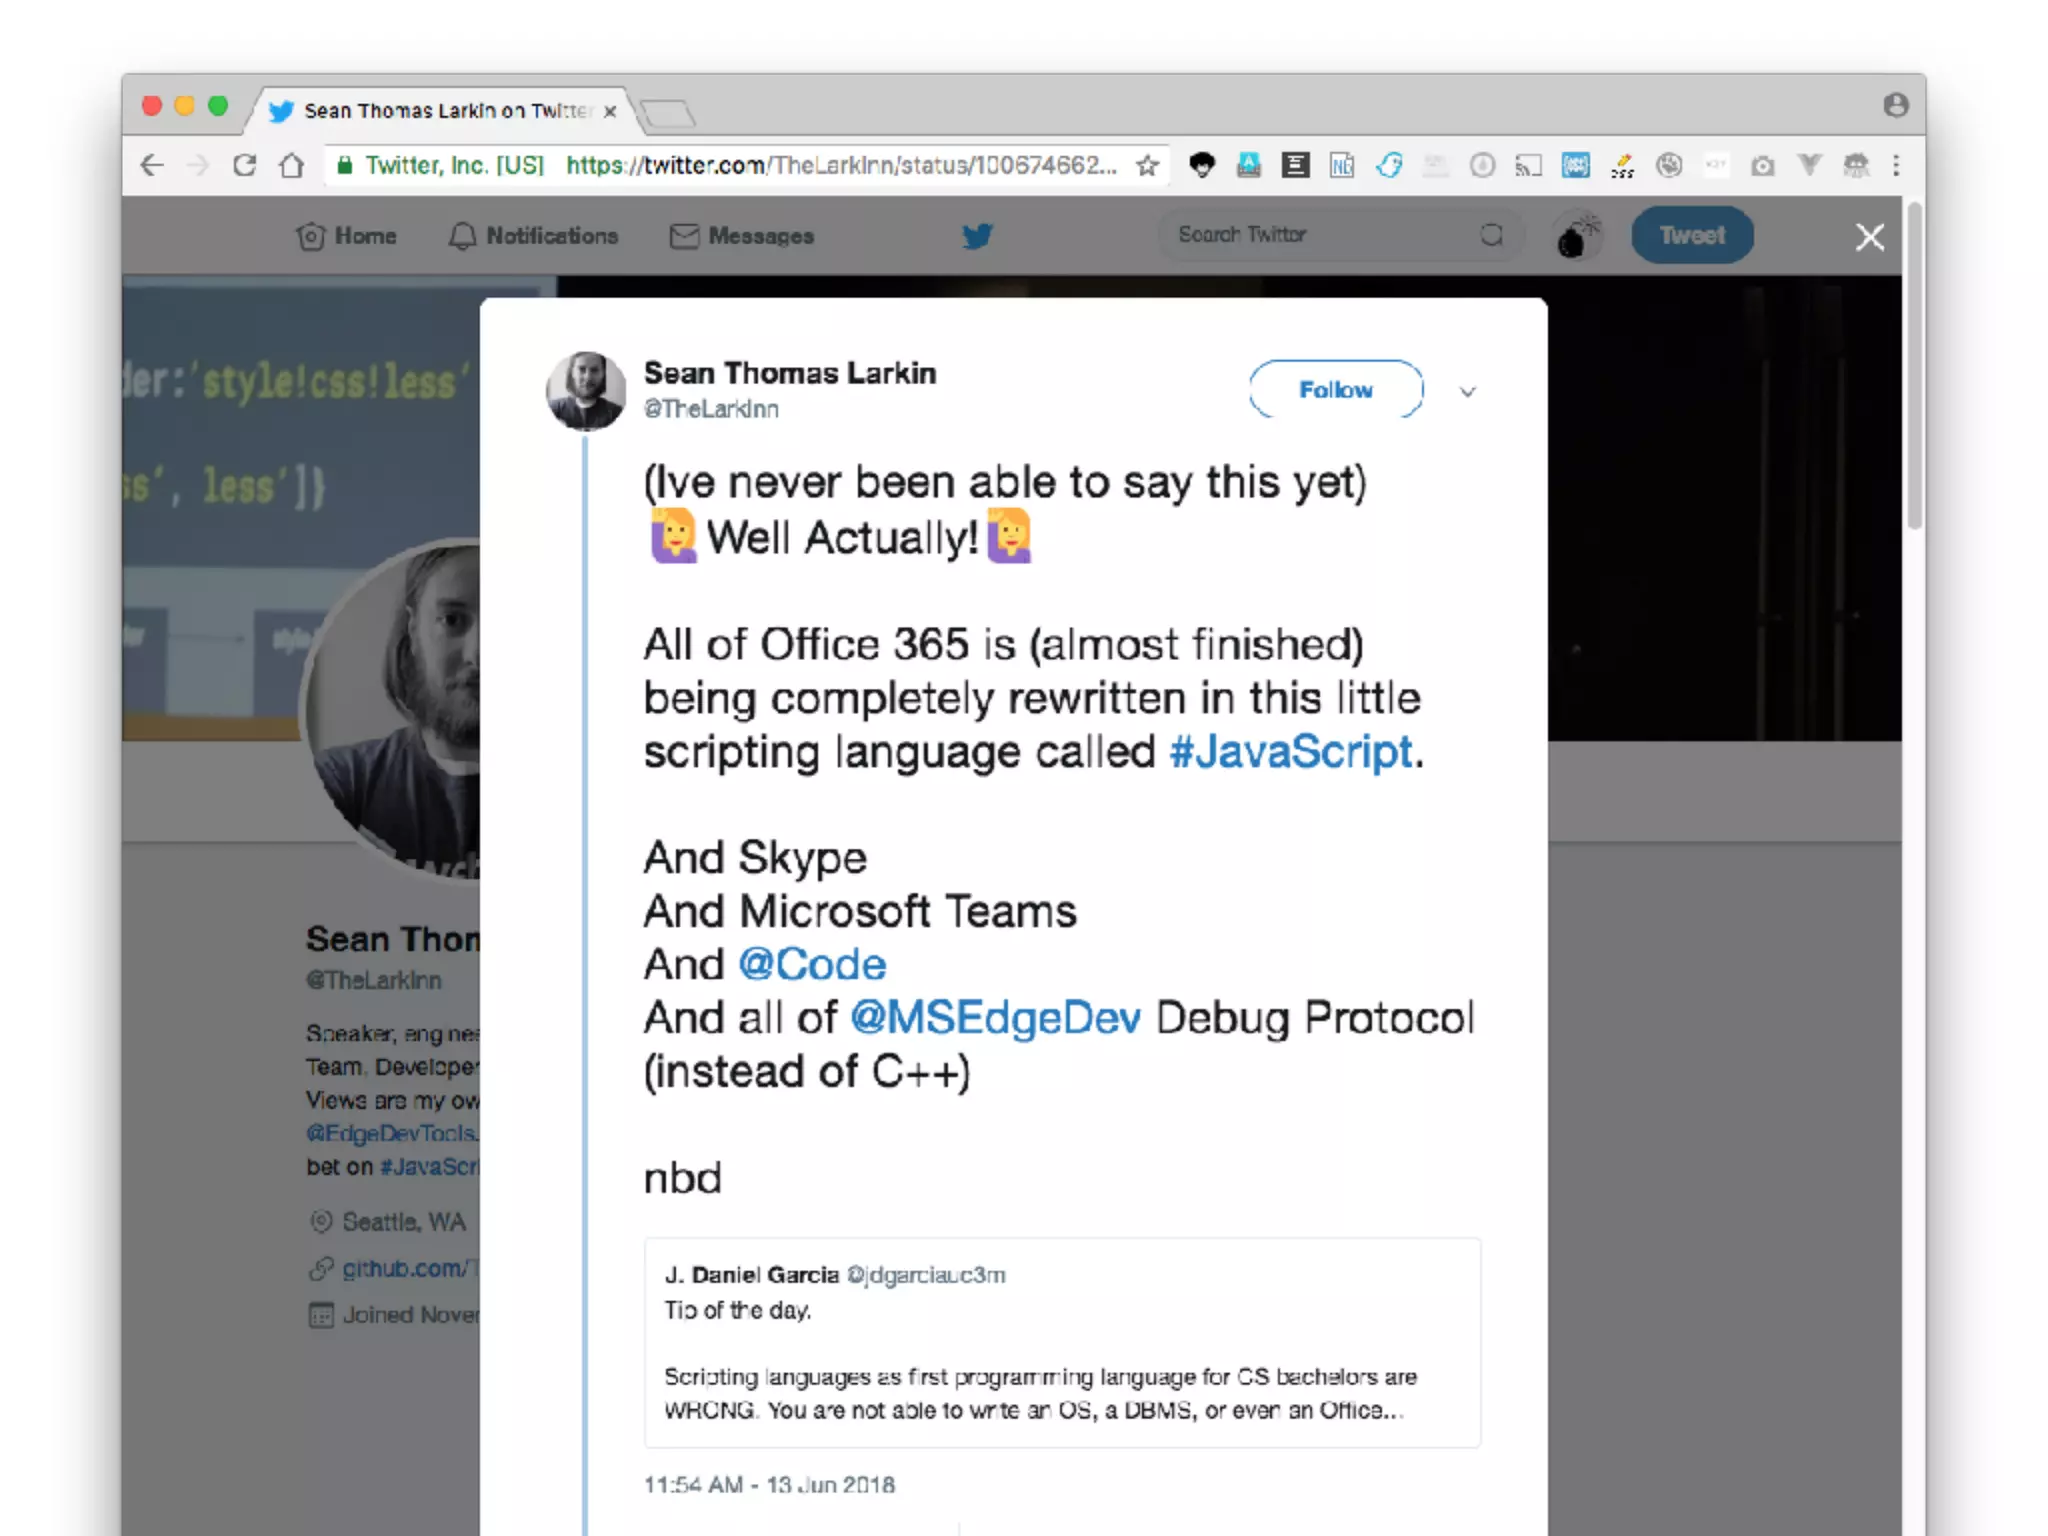The image size is (2048, 1536).
Task: Open the Vue devtools extension icon
Action: [x=1809, y=165]
